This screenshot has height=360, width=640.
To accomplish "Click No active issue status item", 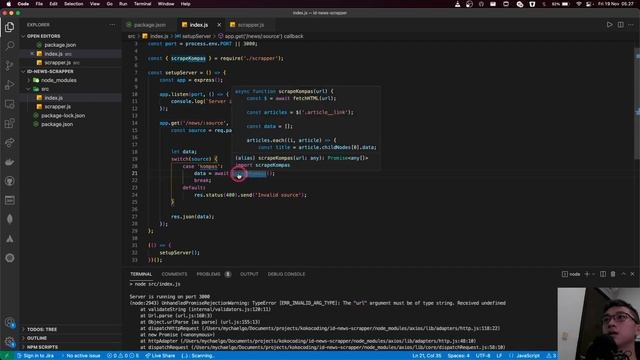I will pos(81,356).
